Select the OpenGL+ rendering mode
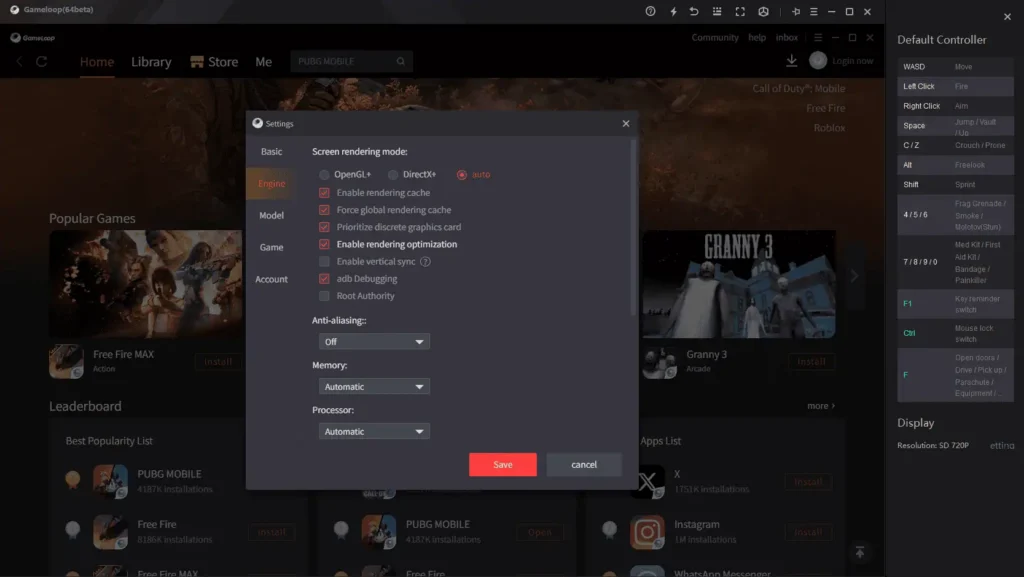1024x577 pixels. 324,175
